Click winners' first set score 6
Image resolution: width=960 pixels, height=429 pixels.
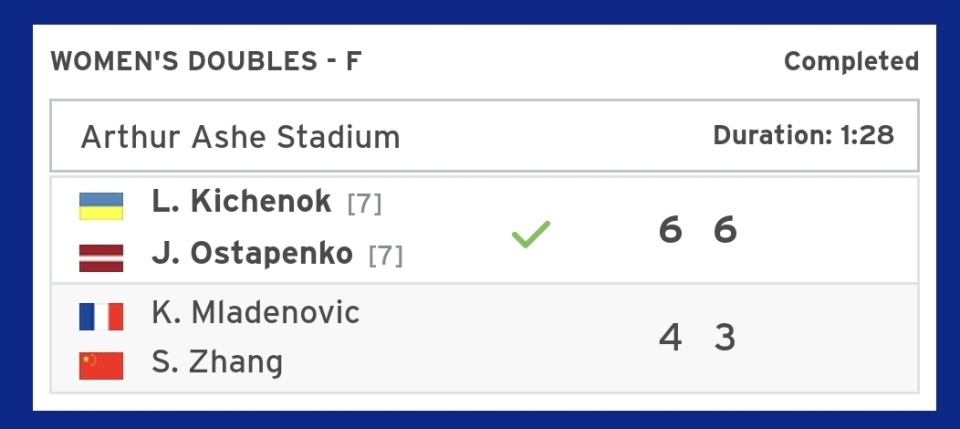(x=670, y=231)
